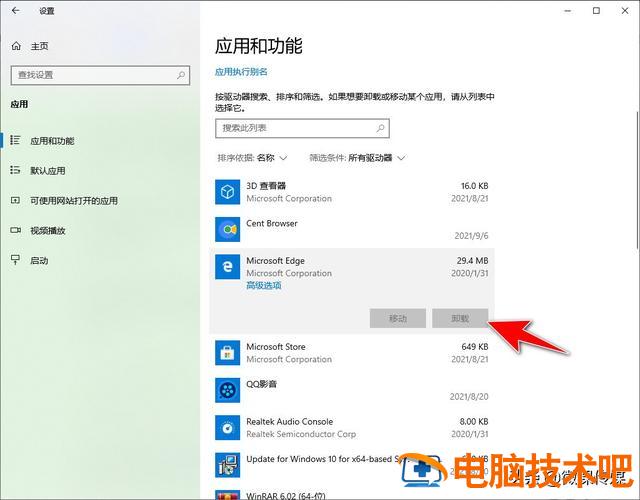The height and width of the screenshot is (500, 640).
Task: Click the 2021/9/6 install date
Action: (471, 236)
